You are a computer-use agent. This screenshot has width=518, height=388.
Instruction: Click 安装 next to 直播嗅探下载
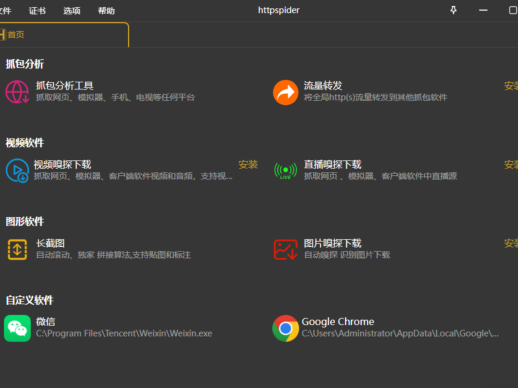tap(511, 165)
